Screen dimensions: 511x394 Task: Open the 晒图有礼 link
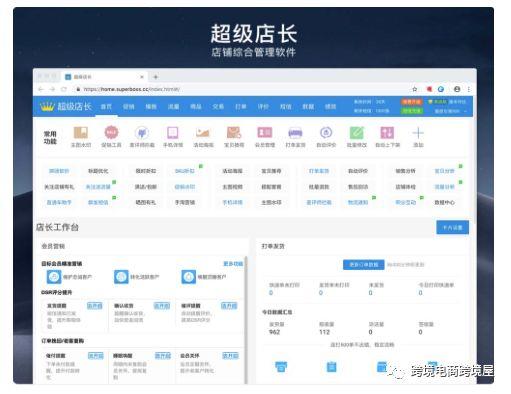pyautogui.click(x=146, y=202)
